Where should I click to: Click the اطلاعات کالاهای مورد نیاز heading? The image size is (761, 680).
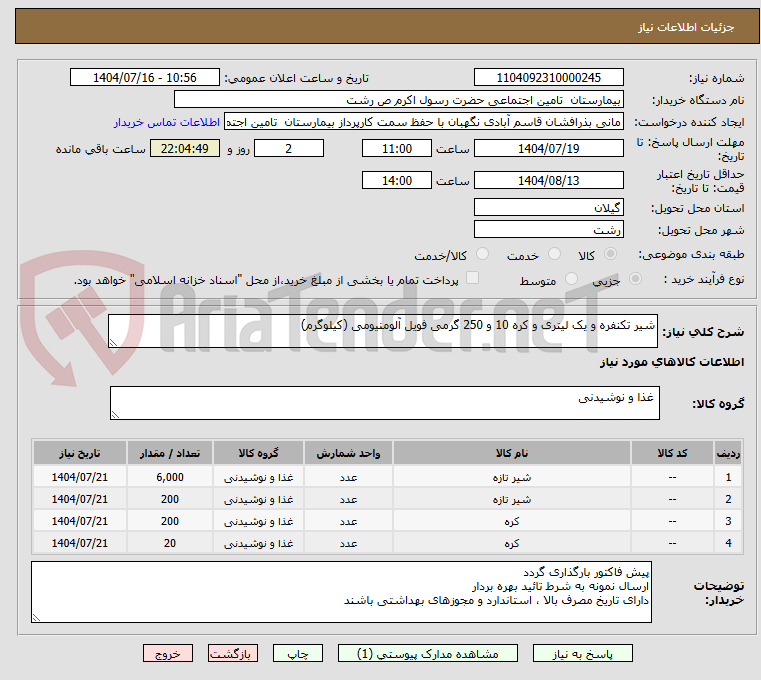672,362
